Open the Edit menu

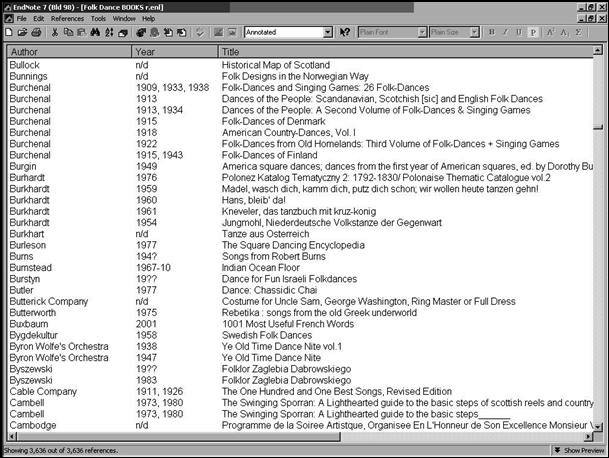(x=38, y=19)
